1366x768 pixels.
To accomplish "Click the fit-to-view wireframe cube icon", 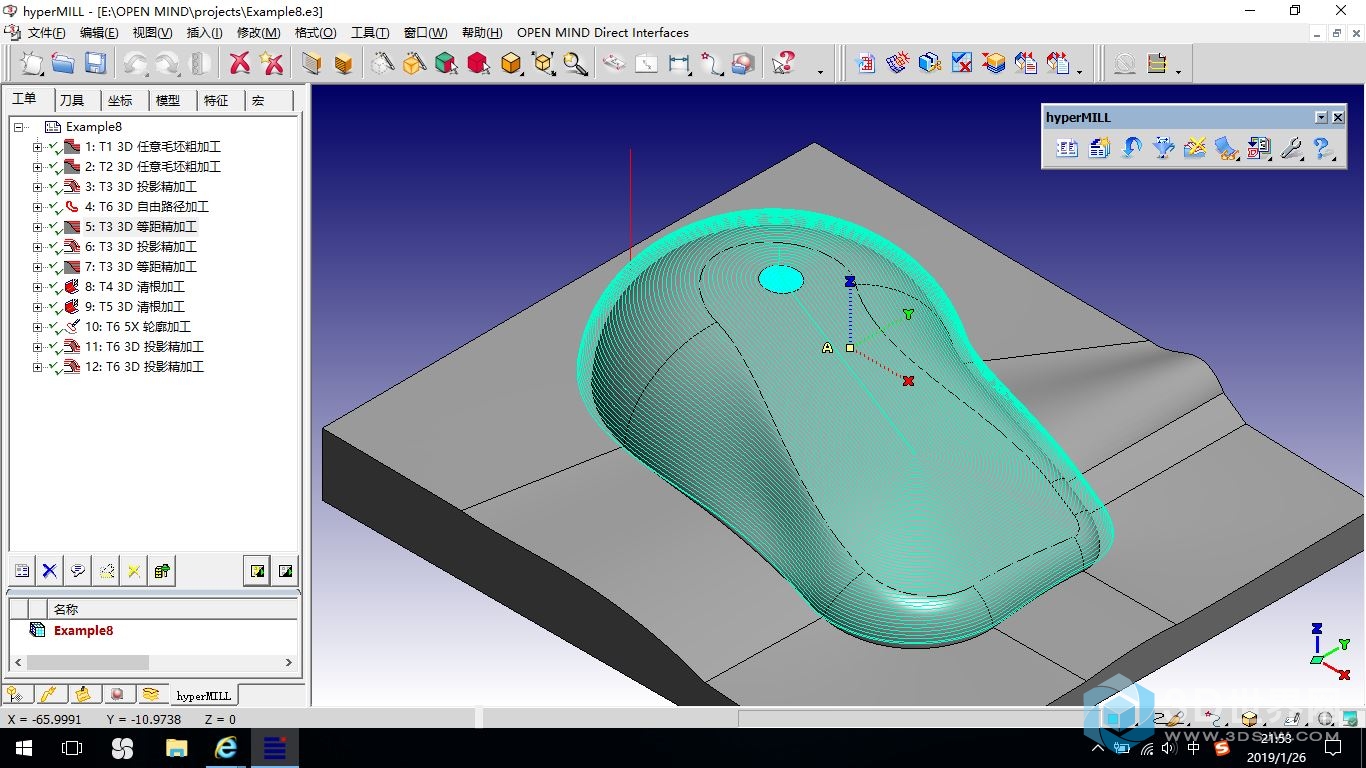I will coord(543,64).
